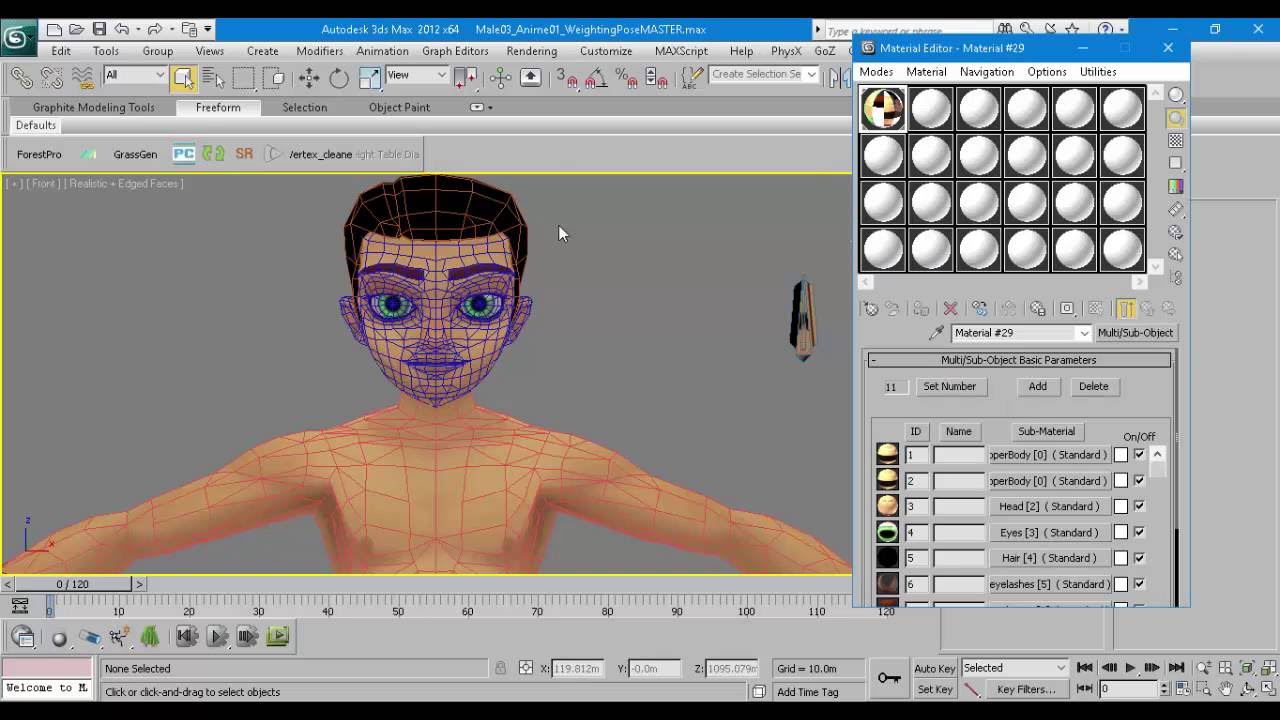1280x720 pixels.
Task: Open the key filter Selected dropdown
Action: pos(1015,668)
